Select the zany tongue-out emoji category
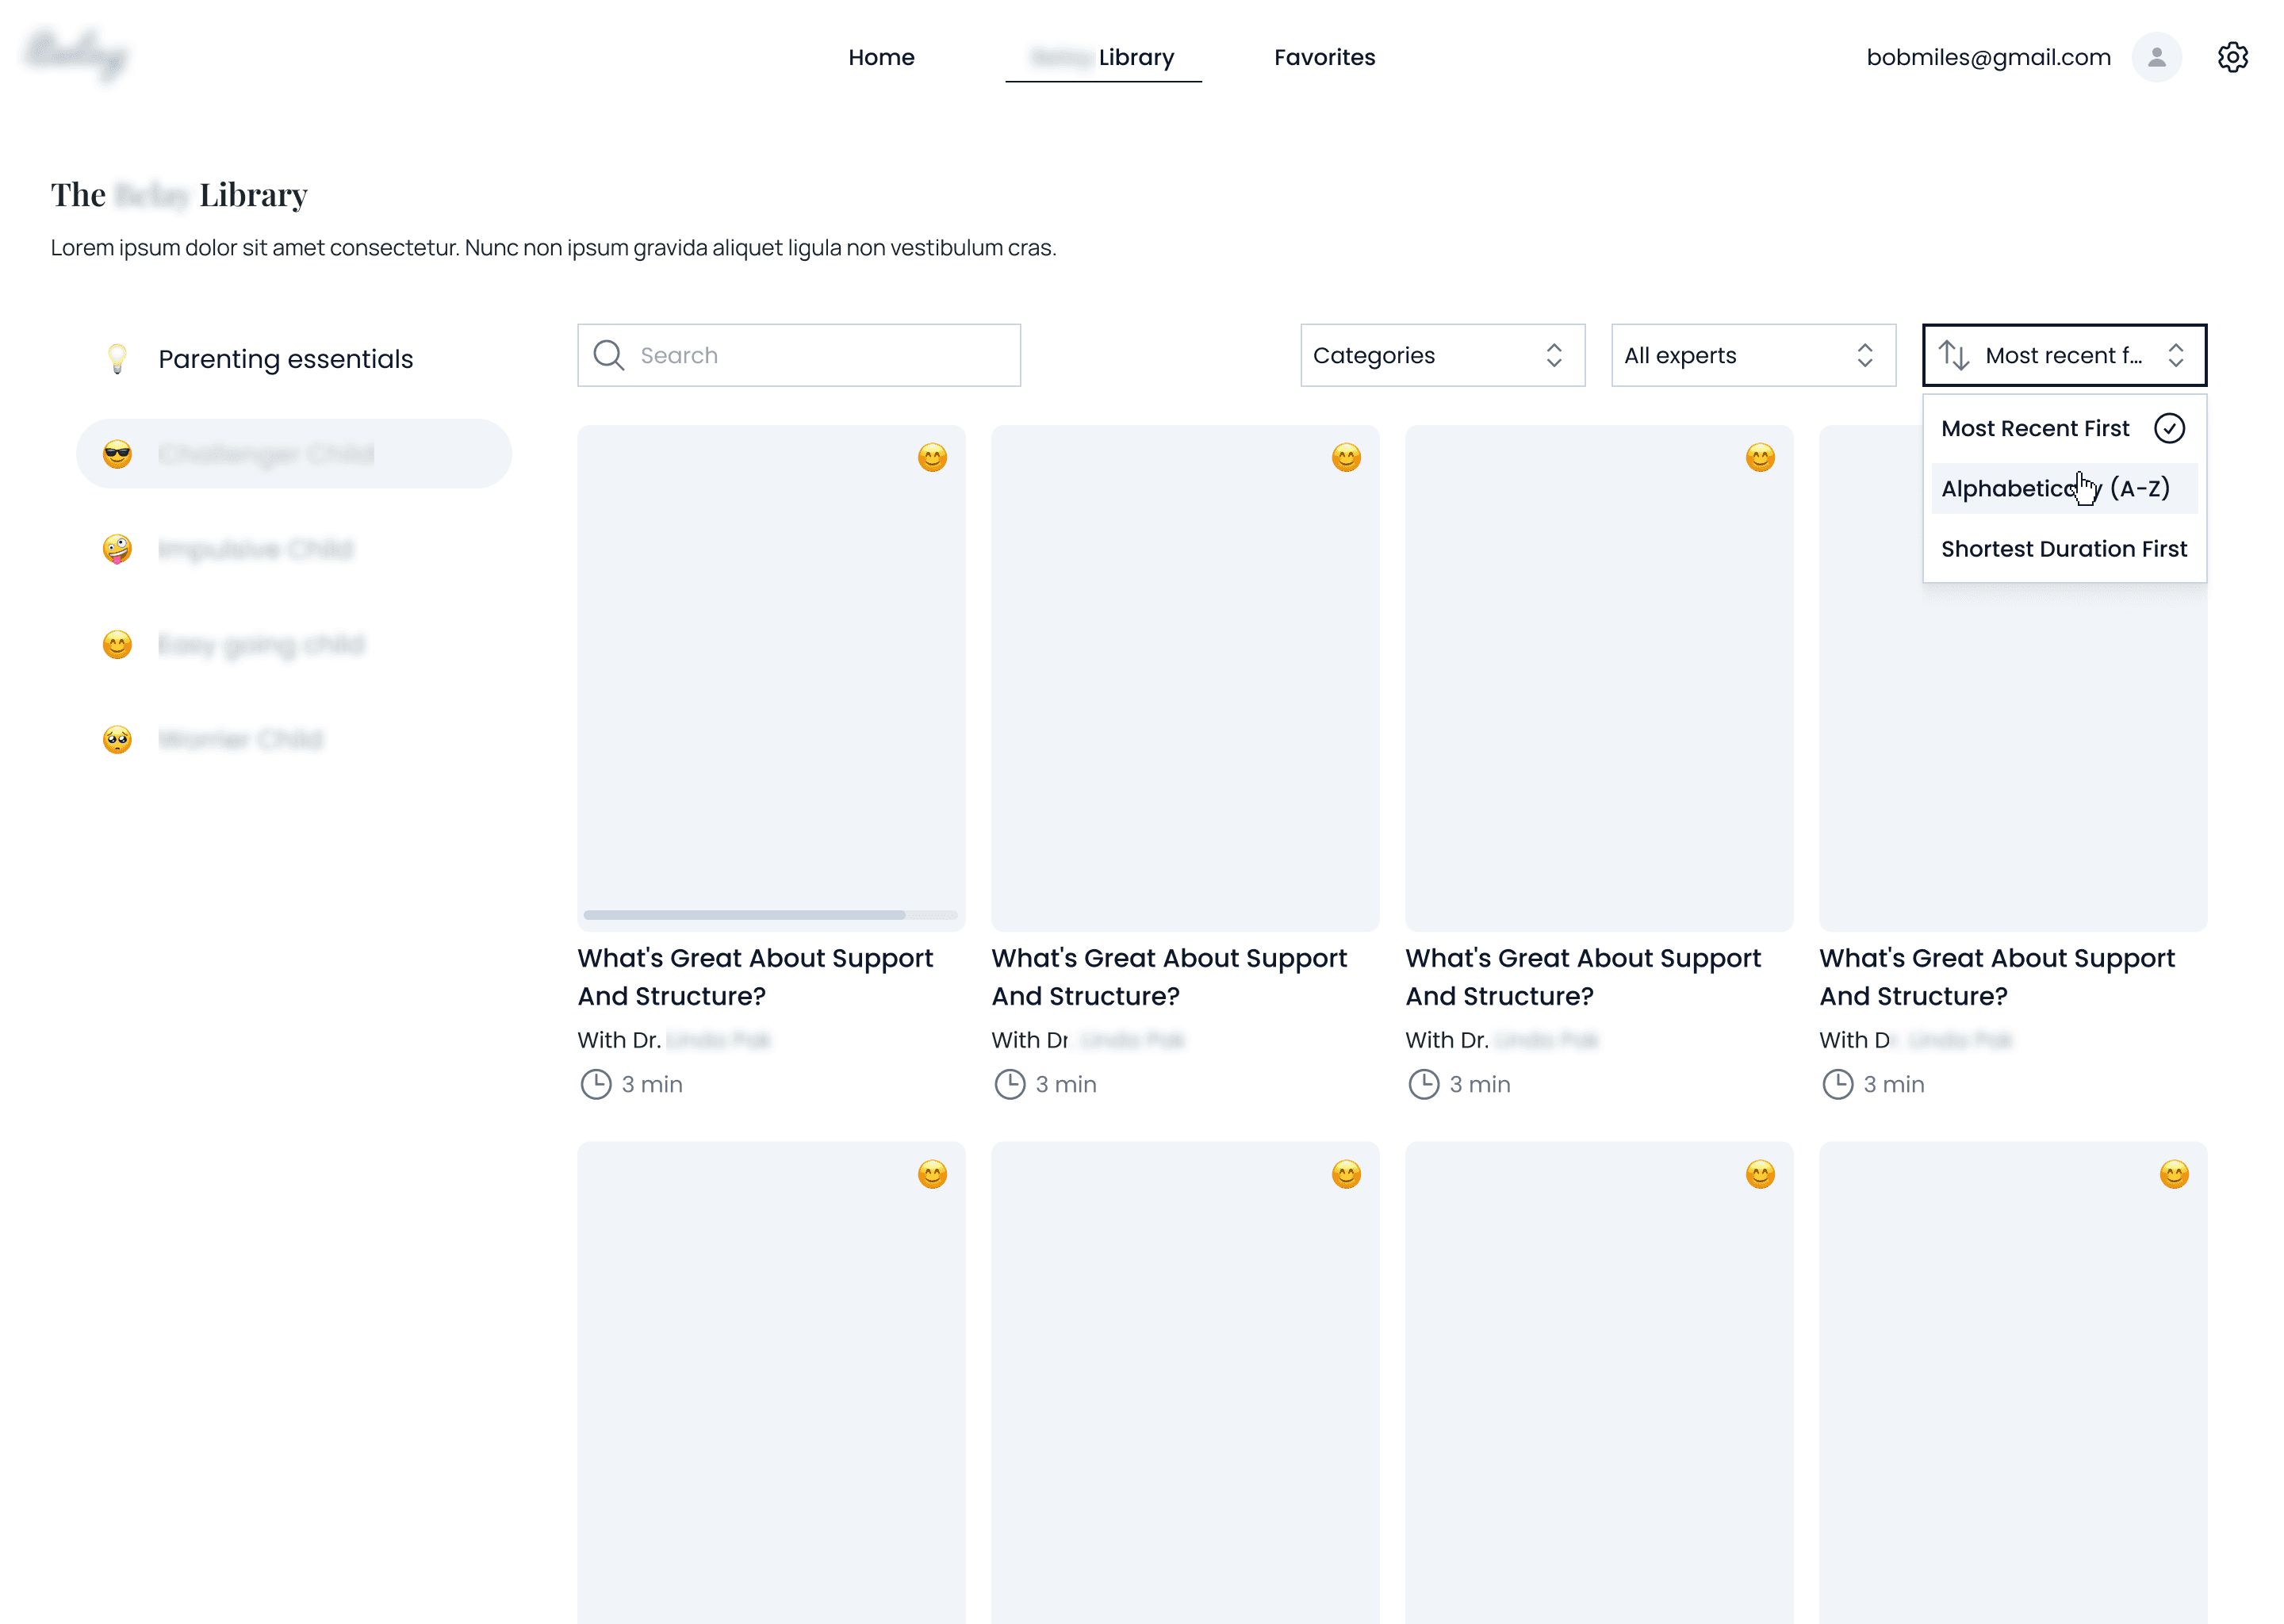This screenshot has width=2284, height=1624. 117,549
